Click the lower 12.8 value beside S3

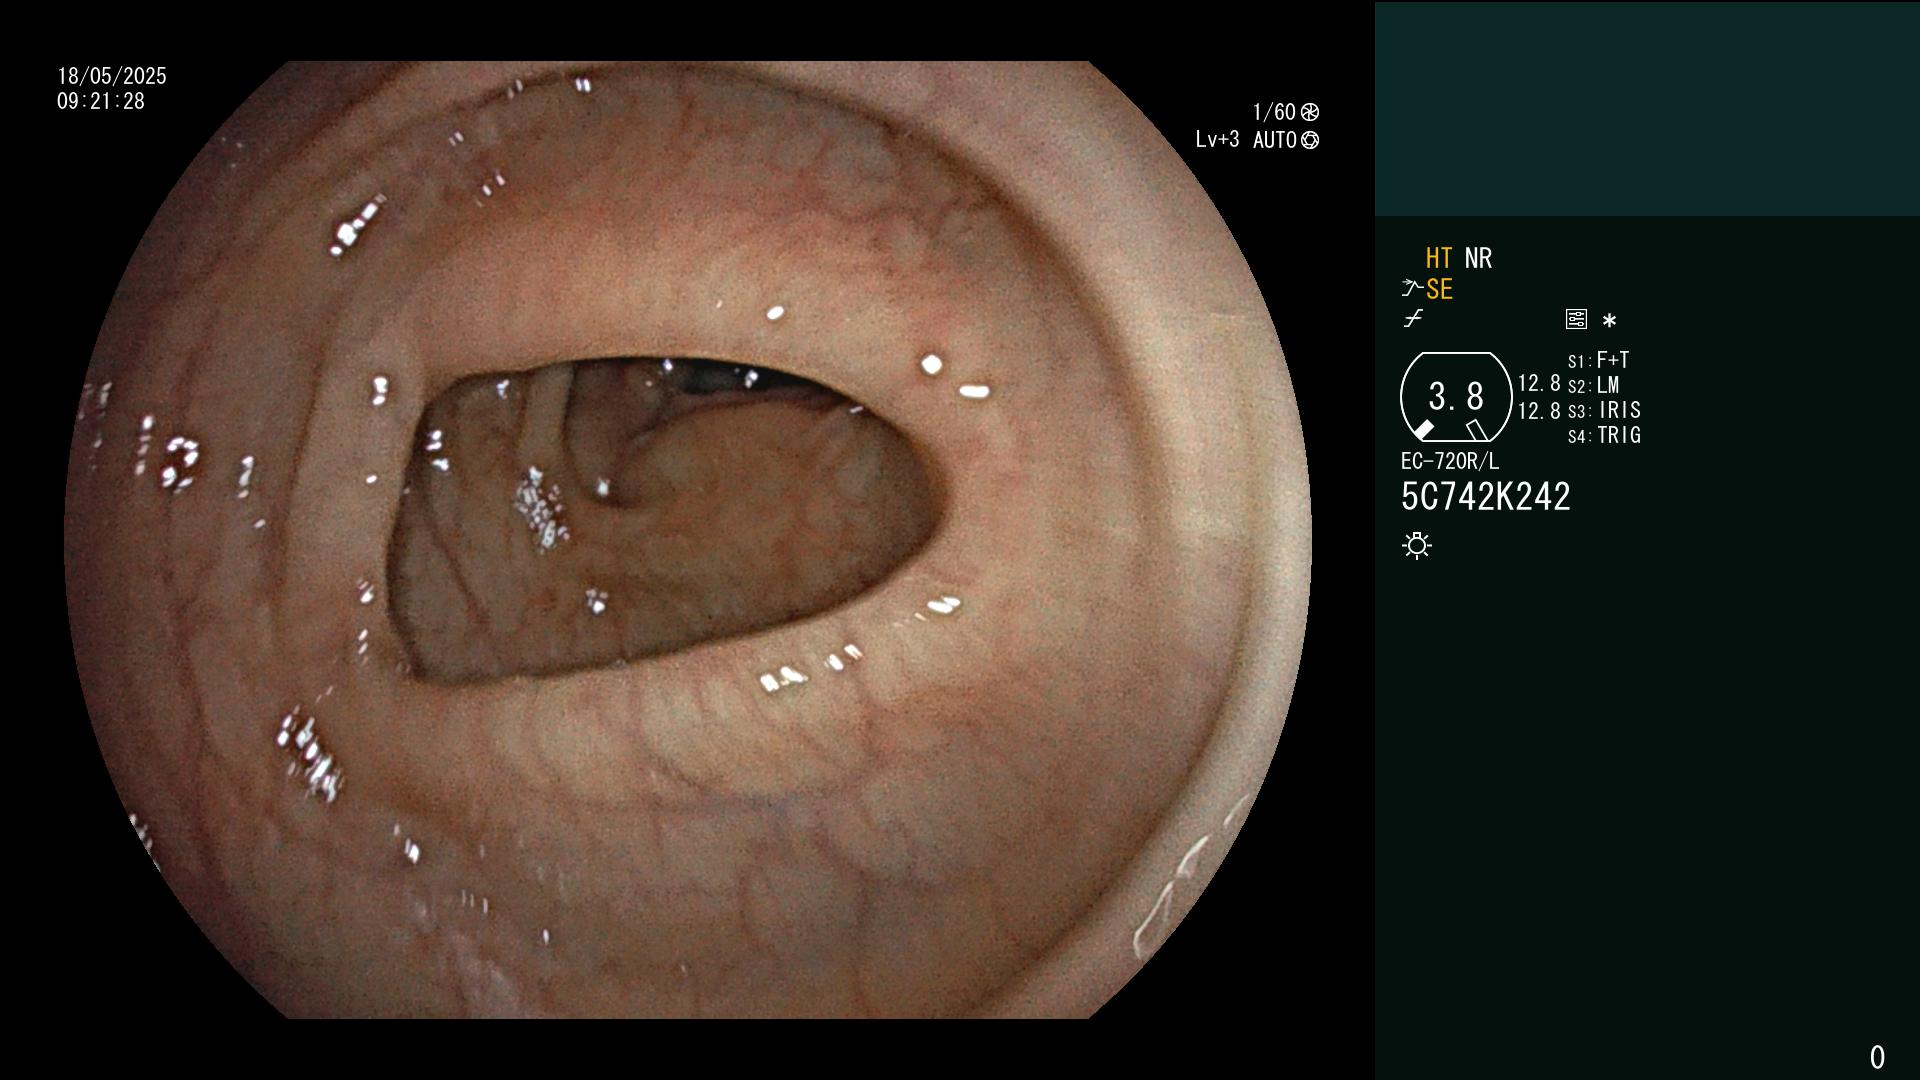pos(1539,411)
